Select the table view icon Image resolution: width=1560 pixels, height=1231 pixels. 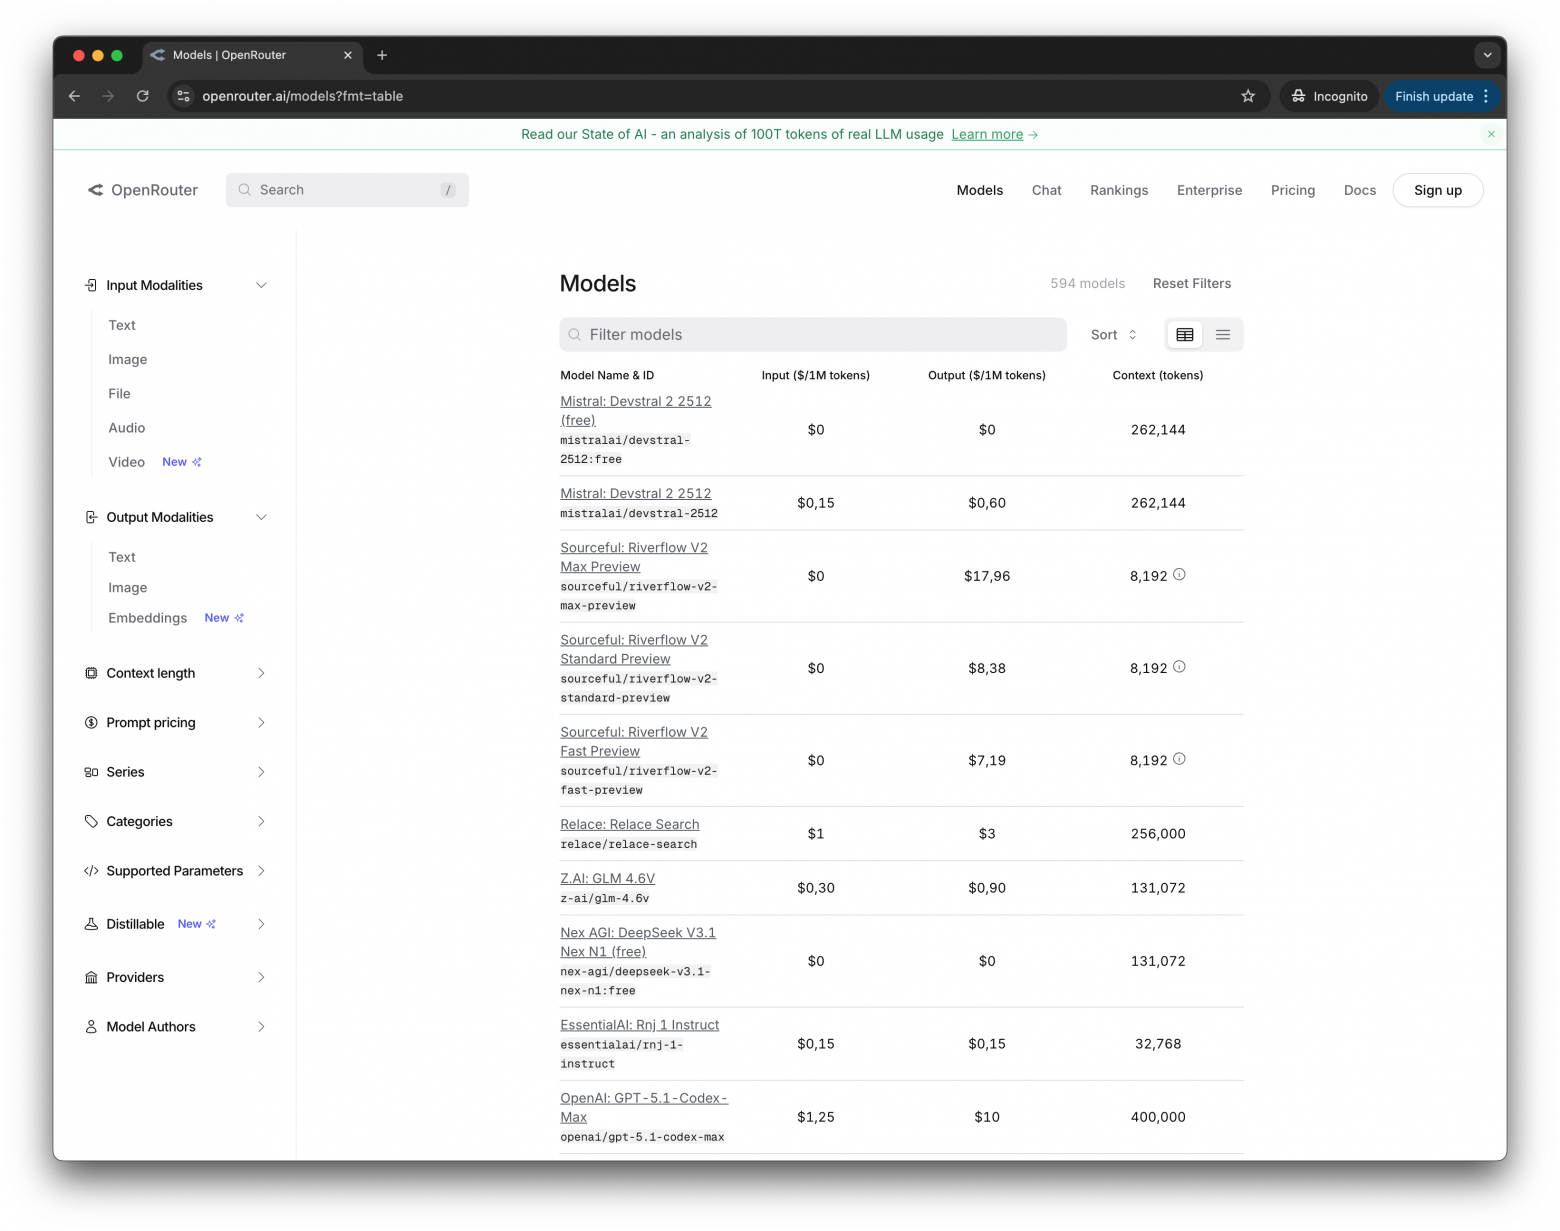[1184, 334]
